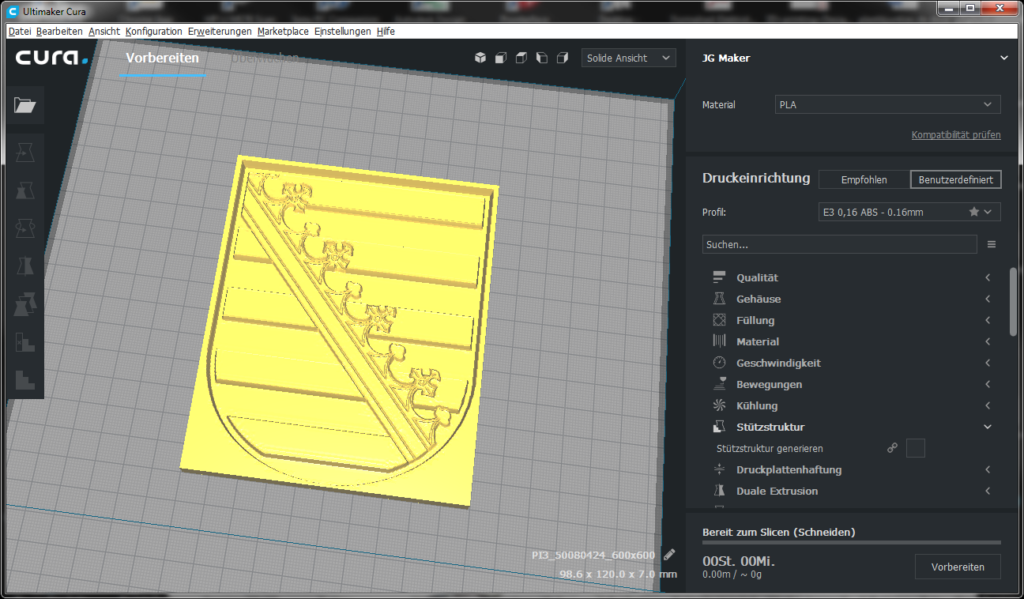Switch to top view camera icon
Image resolution: width=1024 pixels, height=599 pixels.
[x=521, y=57]
